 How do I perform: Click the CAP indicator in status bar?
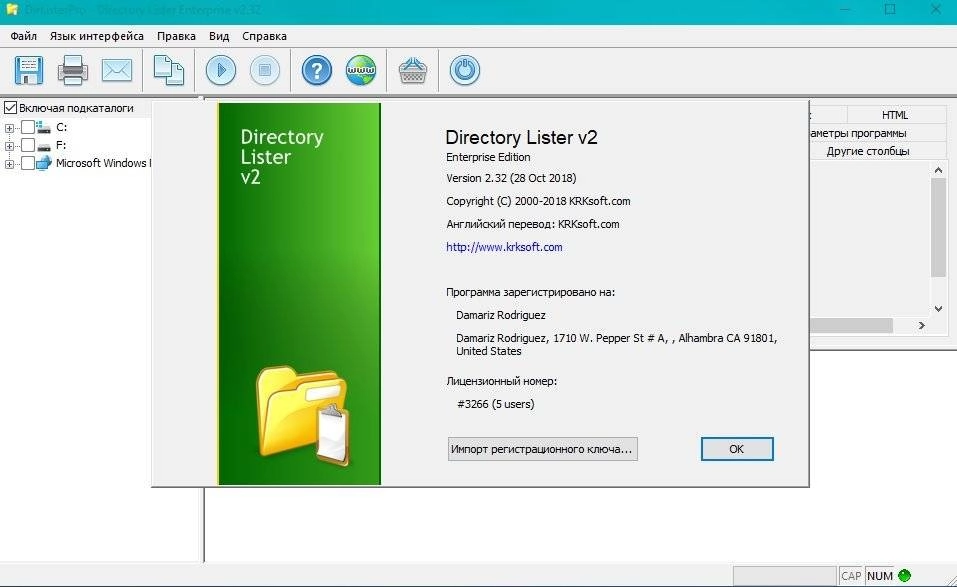[851, 576]
